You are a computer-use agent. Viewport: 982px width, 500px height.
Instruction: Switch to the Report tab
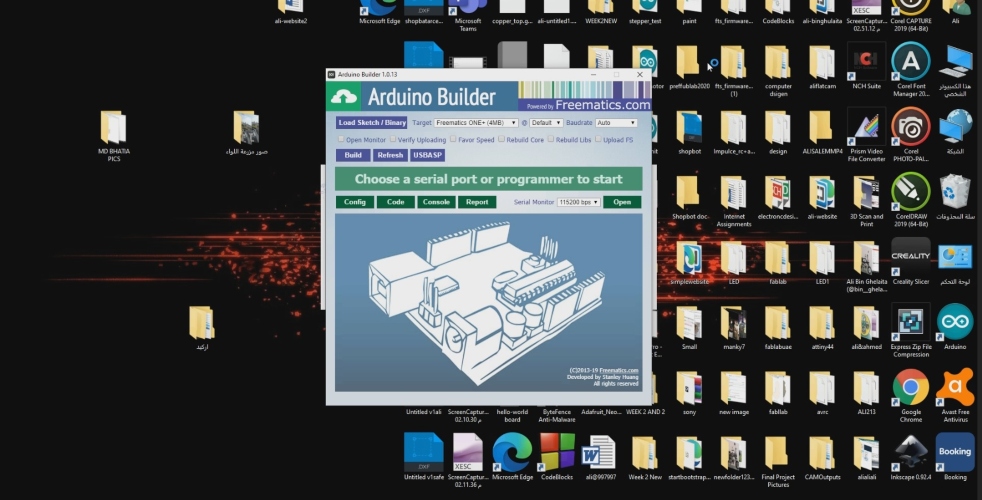coord(477,202)
